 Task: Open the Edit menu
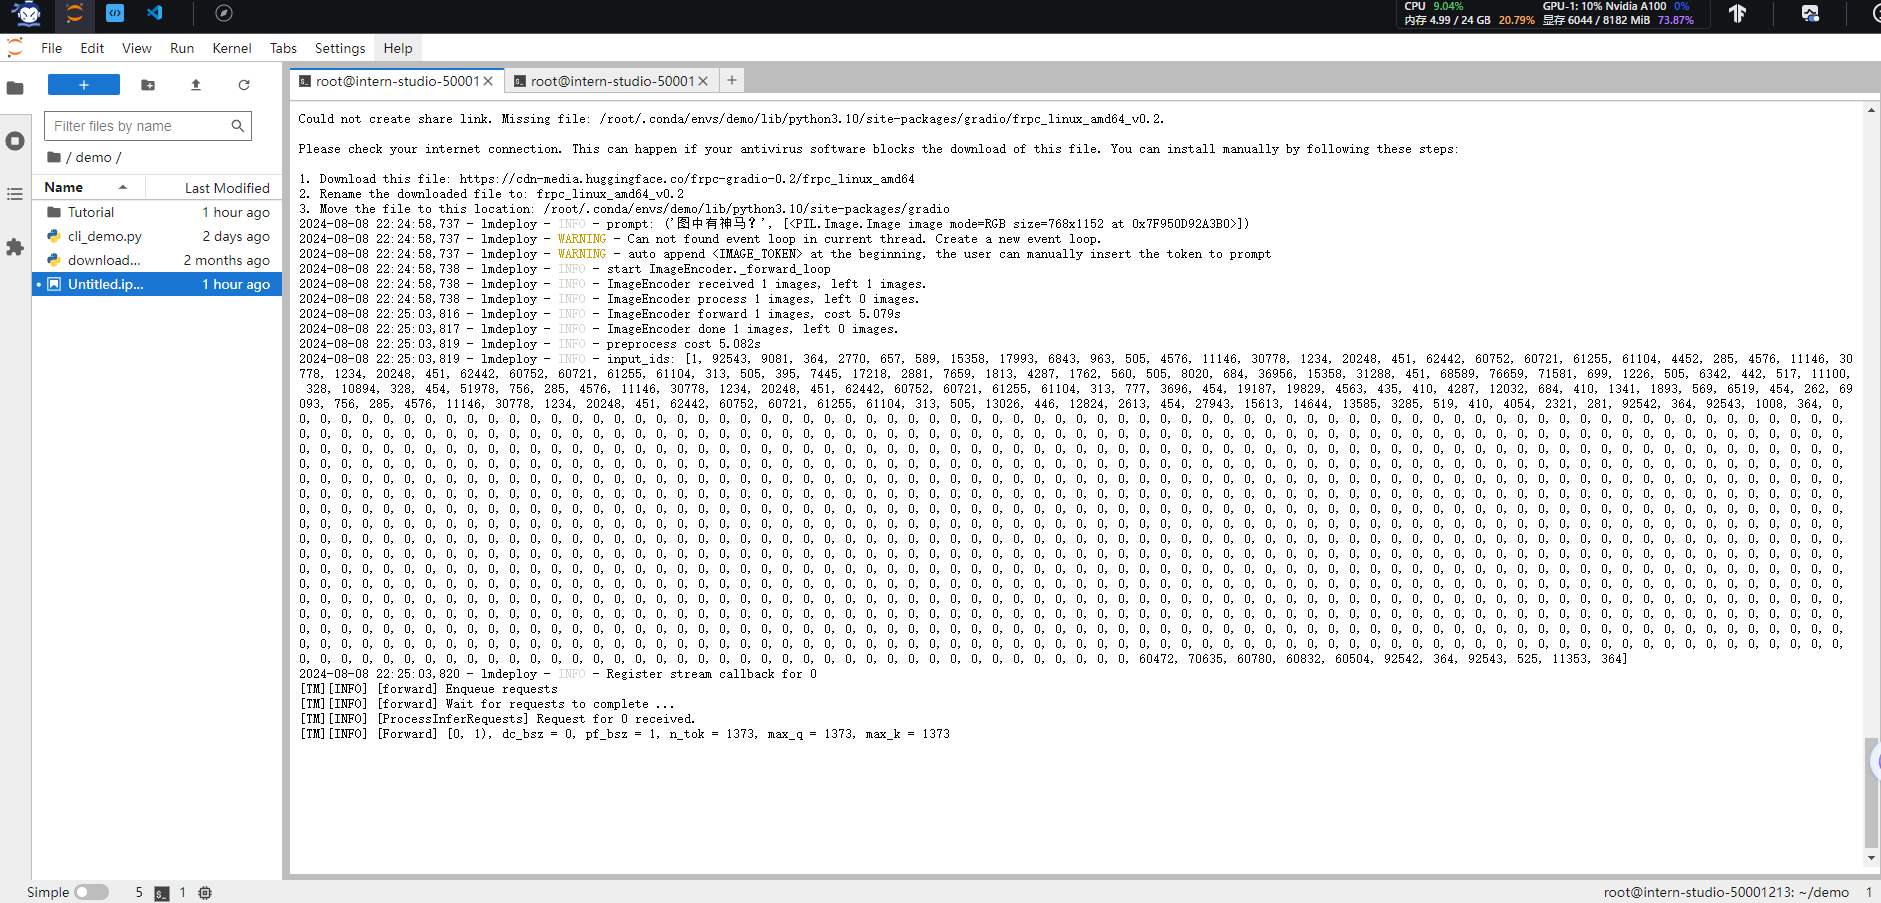[92, 48]
